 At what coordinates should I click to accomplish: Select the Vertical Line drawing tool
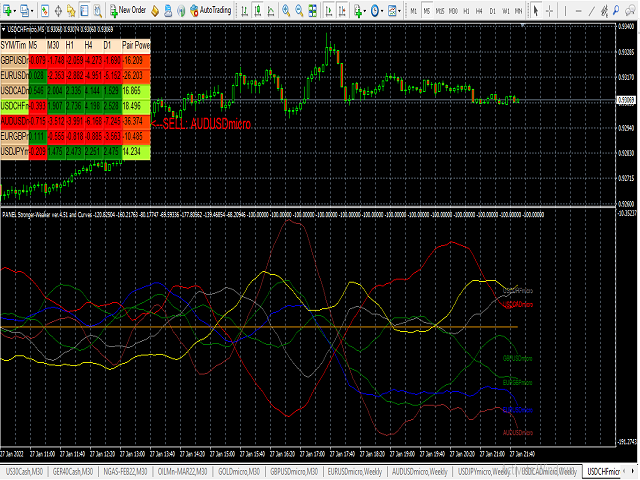tap(565, 11)
